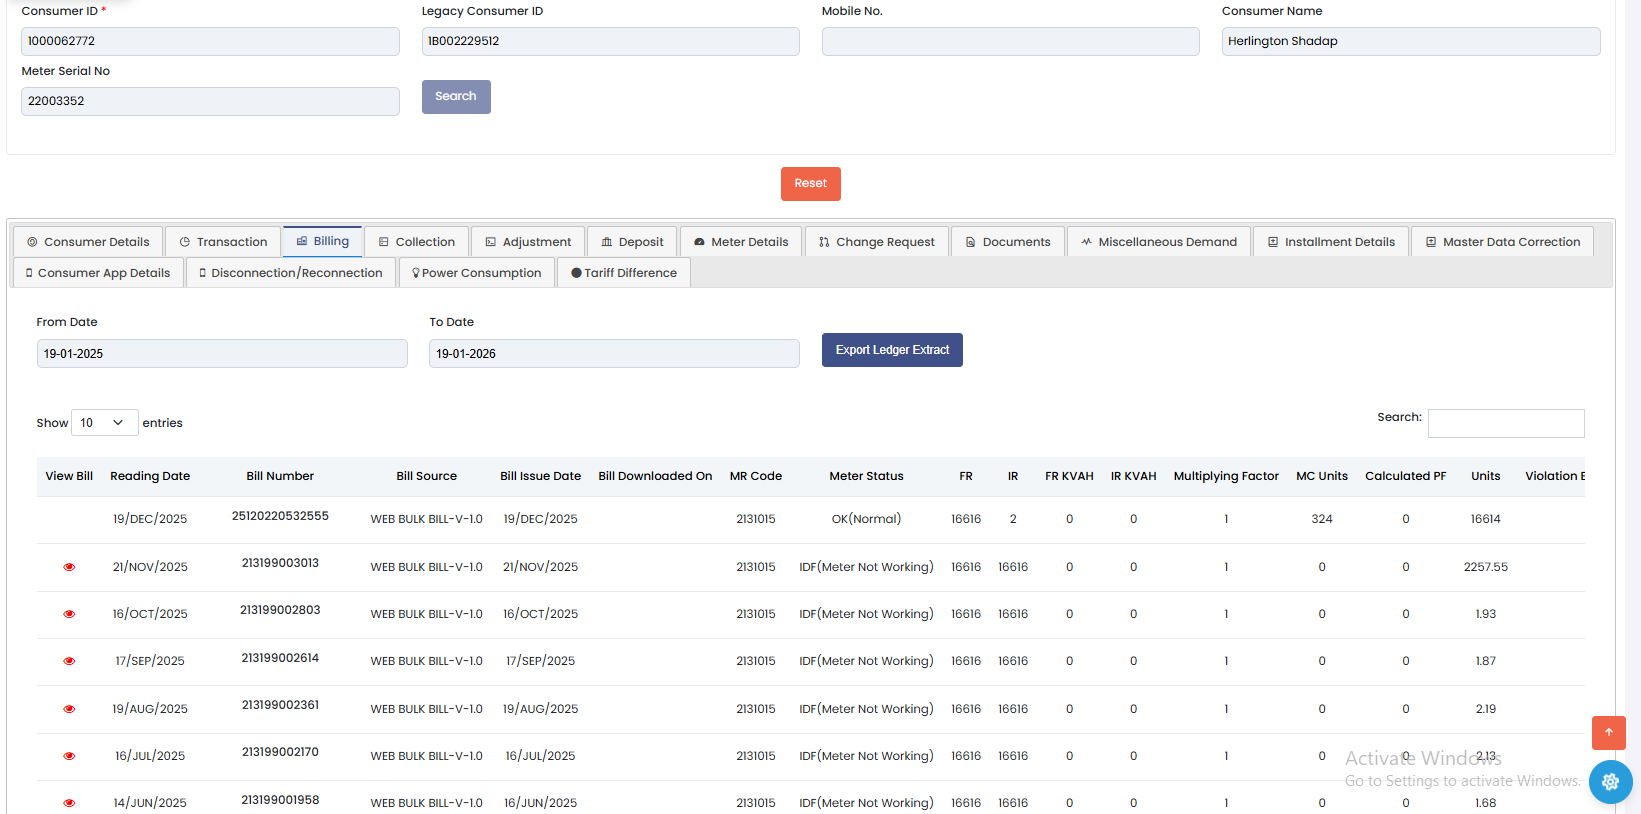Click the Reset button
This screenshot has height=814, width=1641.
click(x=810, y=184)
